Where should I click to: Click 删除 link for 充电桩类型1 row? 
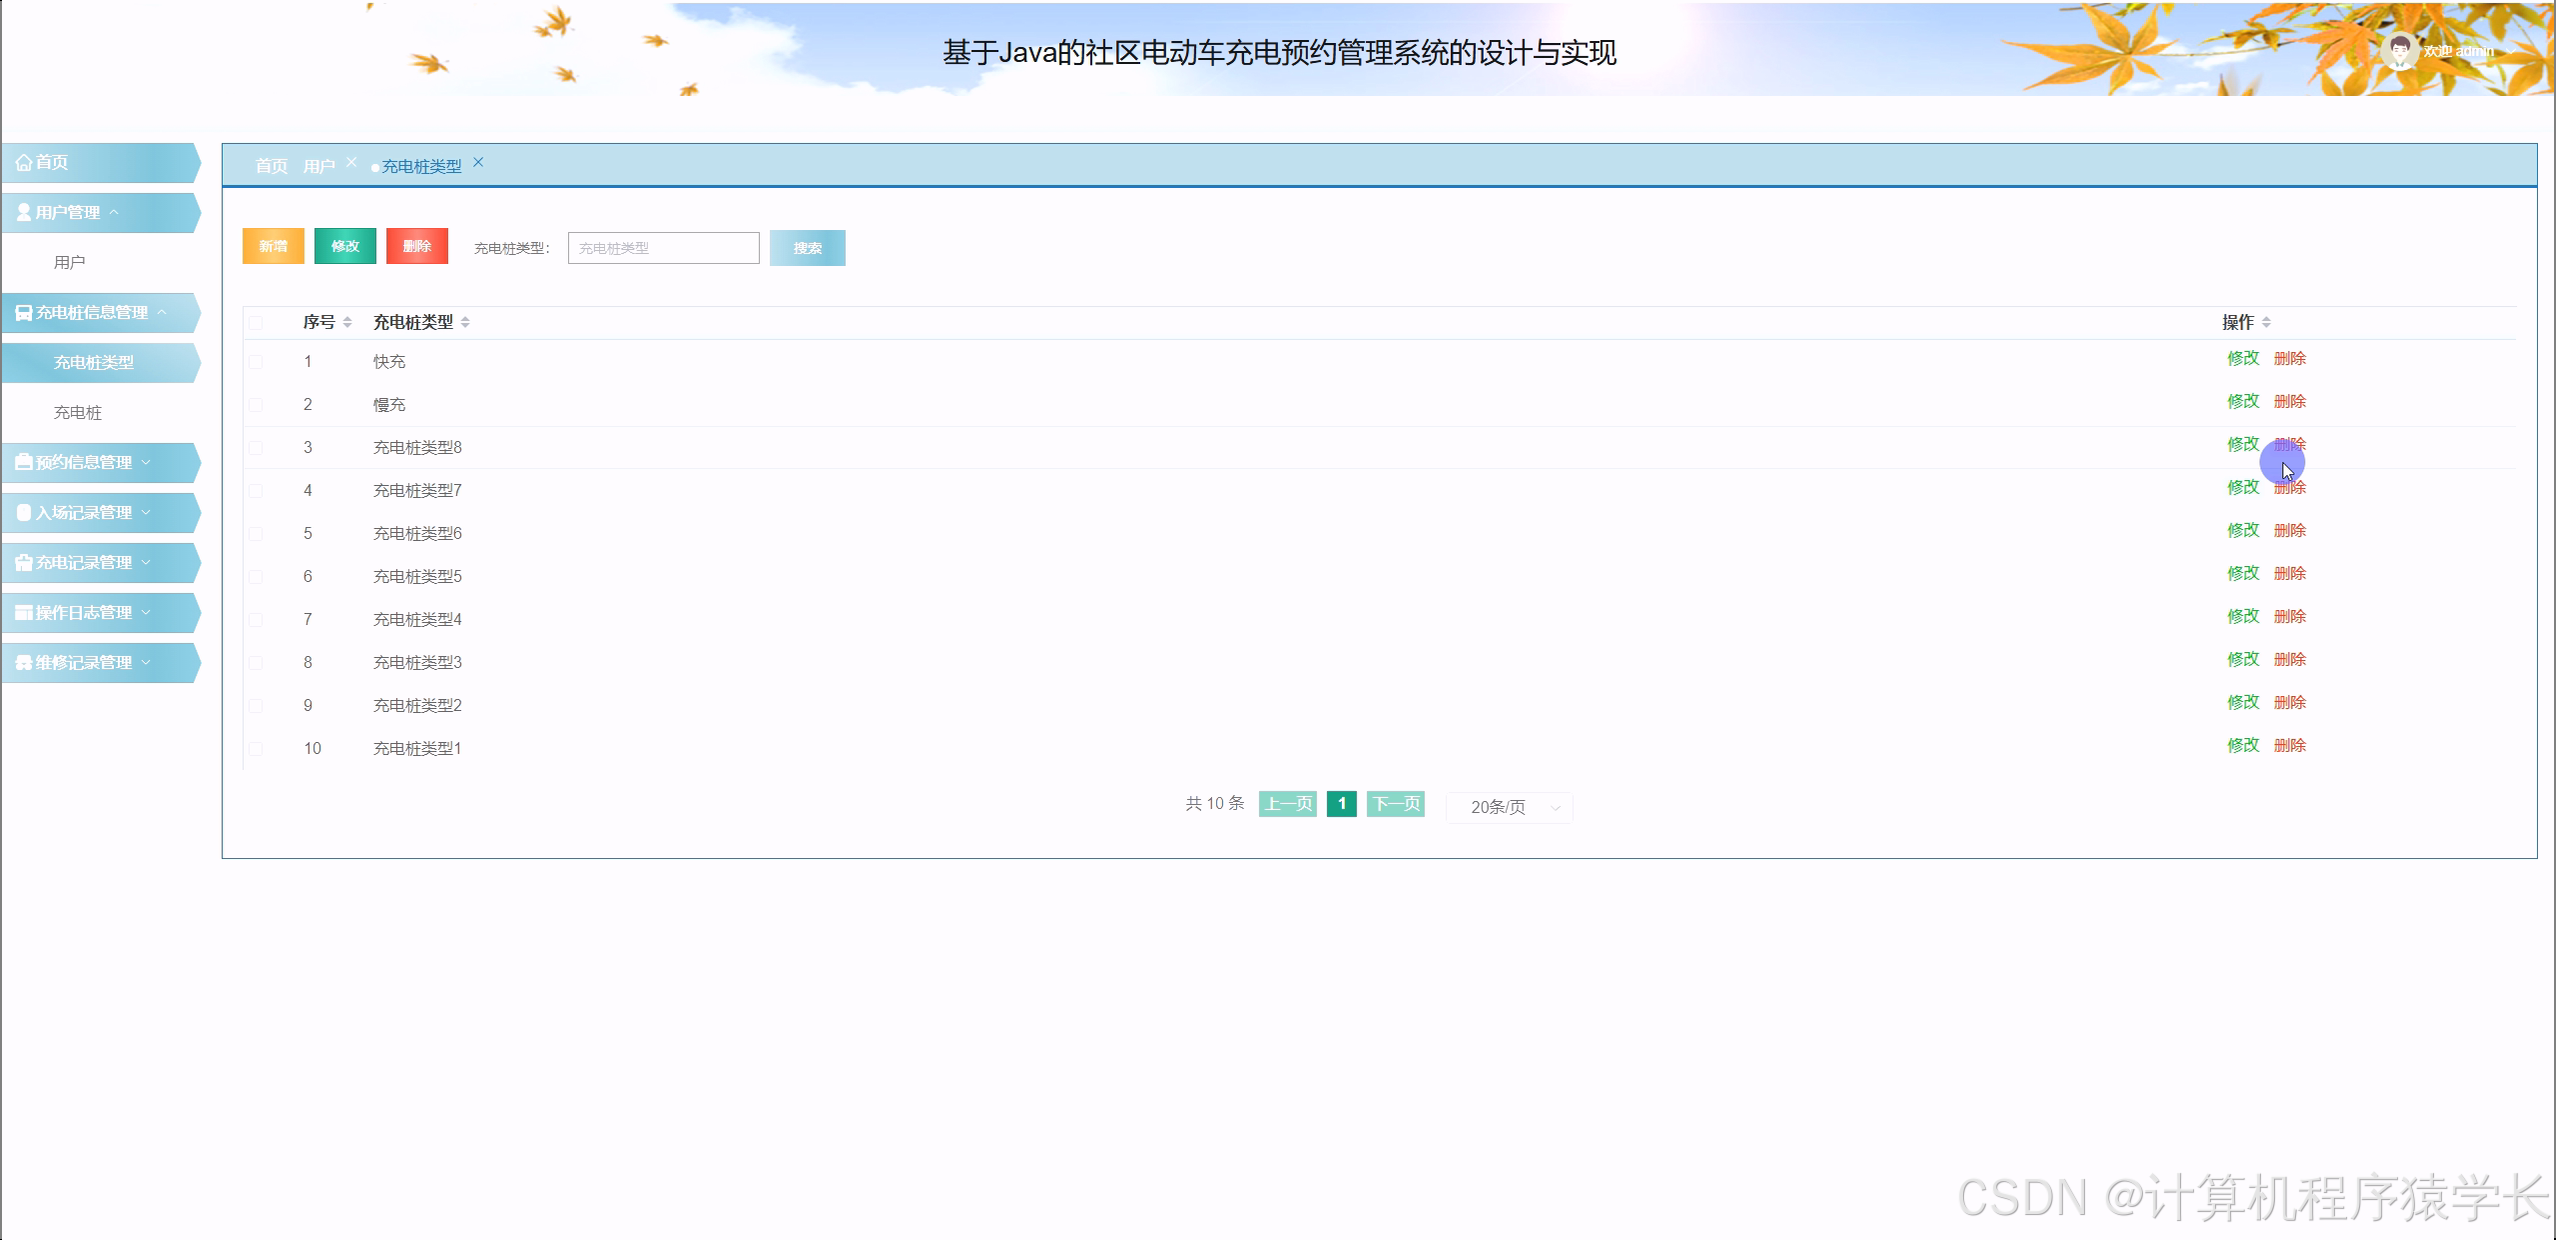tap(2289, 745)
